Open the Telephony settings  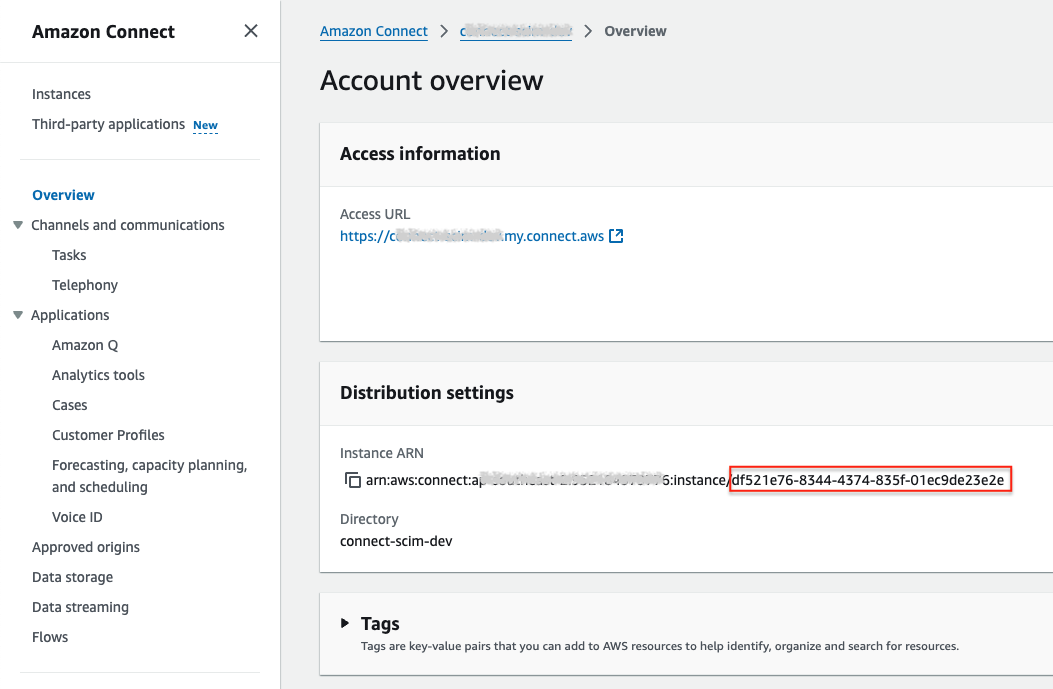[85, 285]
